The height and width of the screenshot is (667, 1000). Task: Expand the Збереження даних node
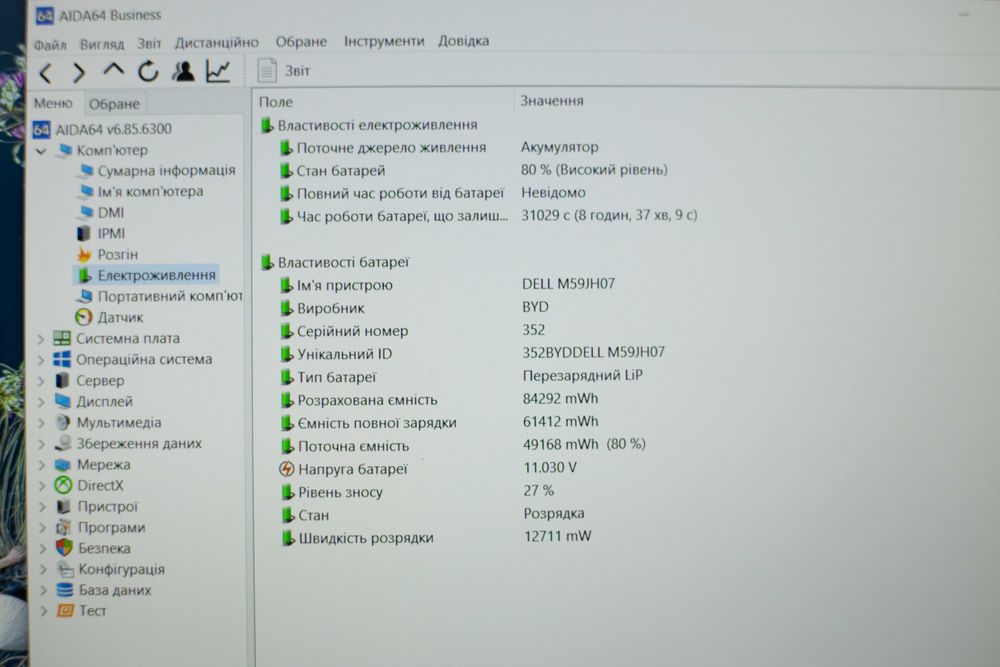click(x=42, y=444)
